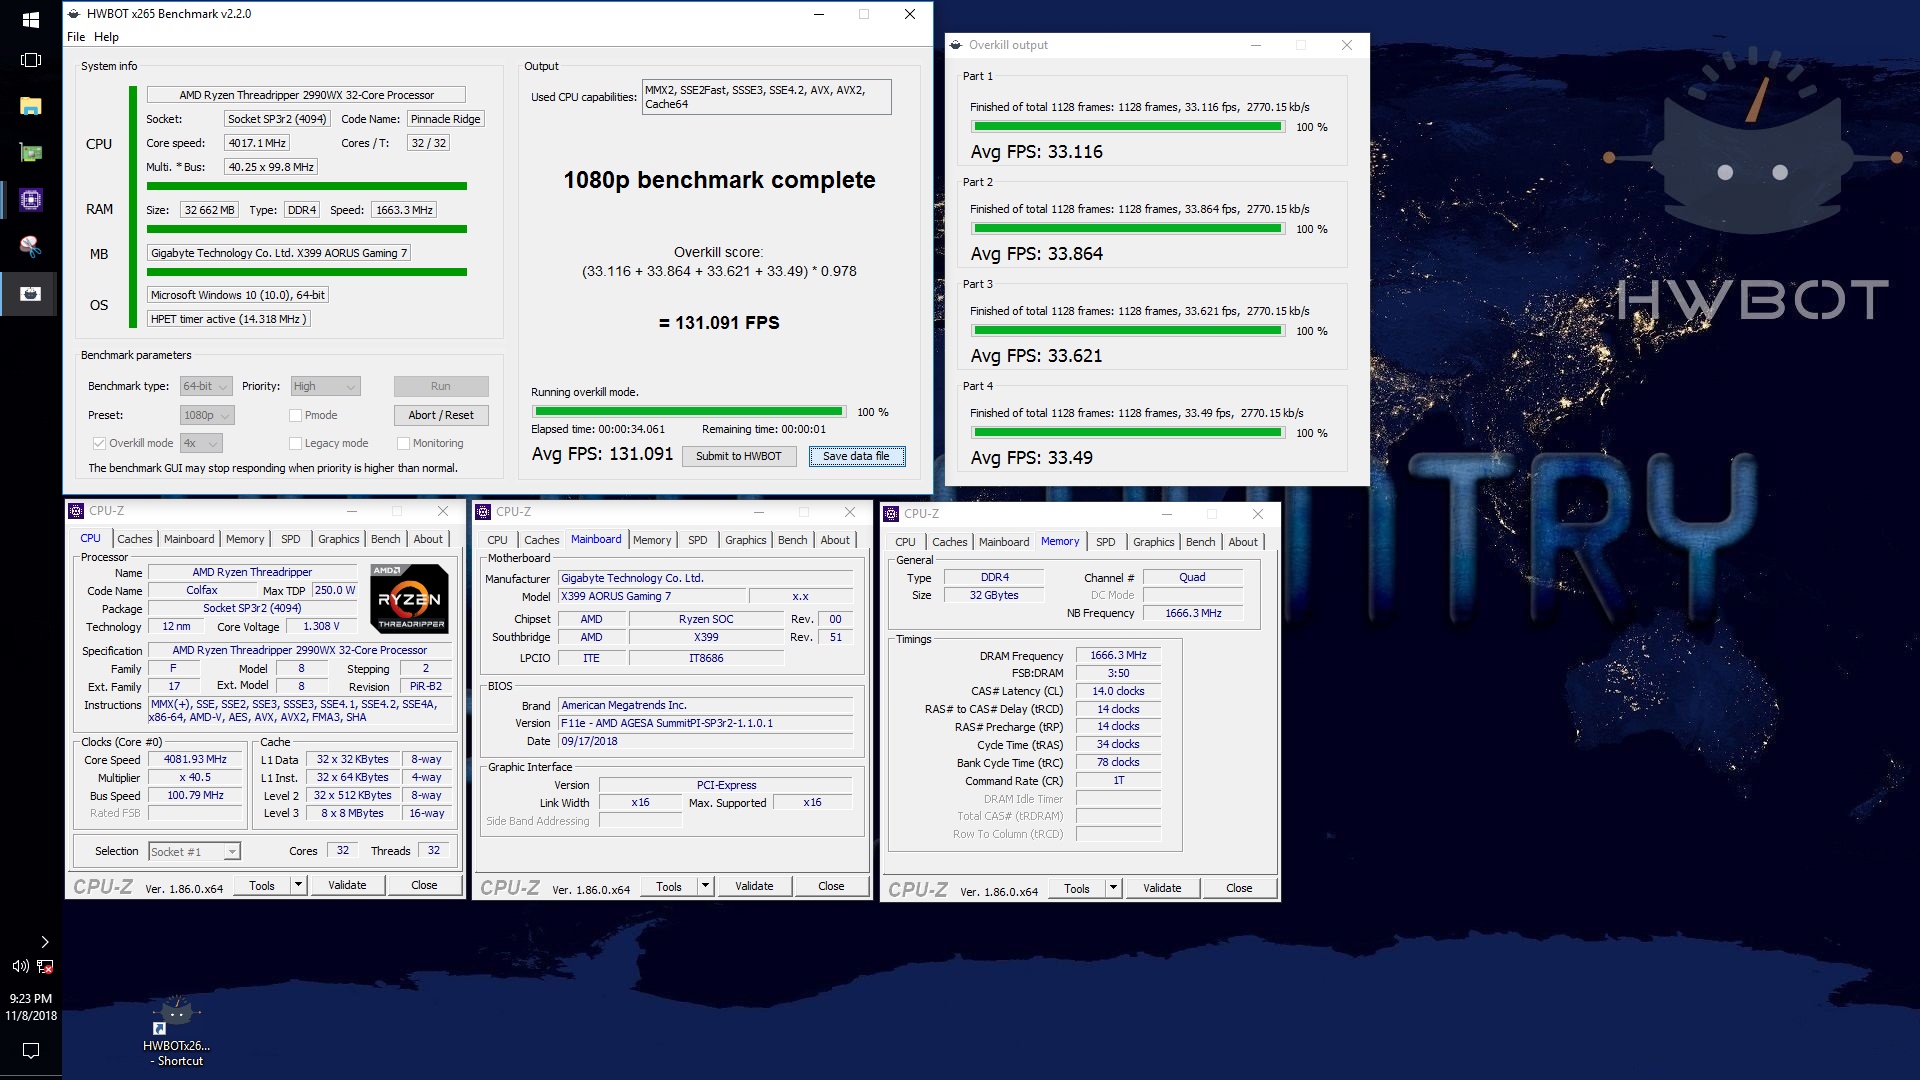The image size is (1920, 1080).
Task: Click the Used CPU capabilities text box
Action: (x=766, y=97)
